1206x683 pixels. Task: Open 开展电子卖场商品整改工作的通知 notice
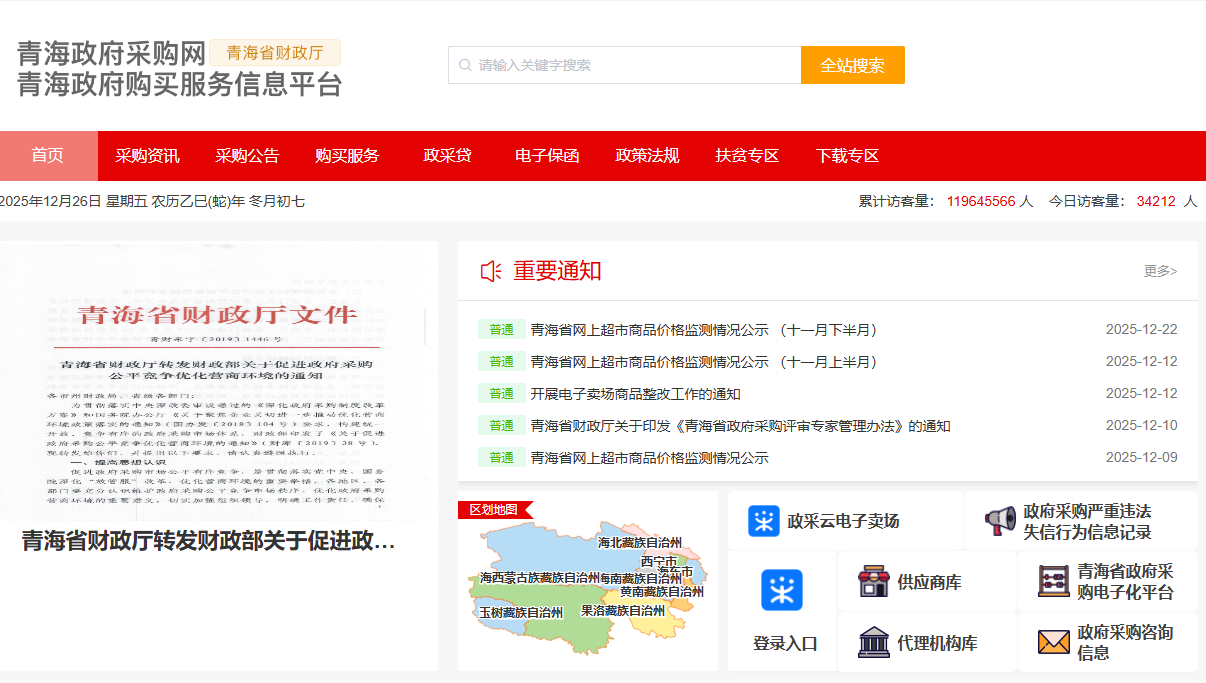click(635, 394)
